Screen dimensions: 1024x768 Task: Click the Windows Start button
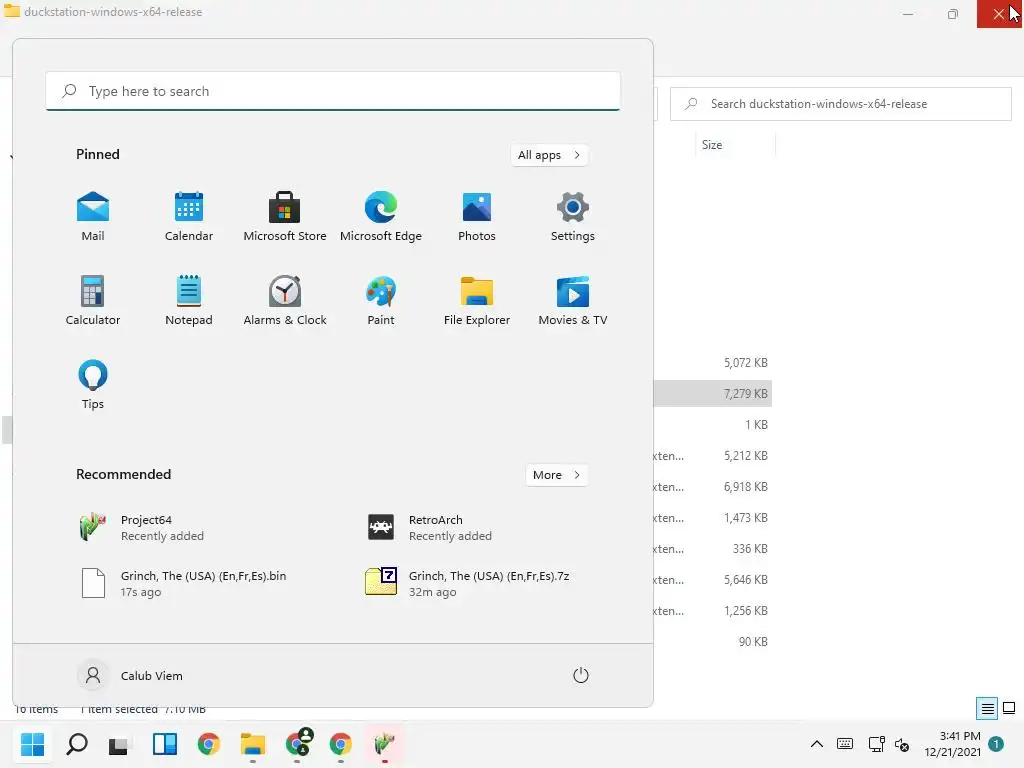[32, 744]
